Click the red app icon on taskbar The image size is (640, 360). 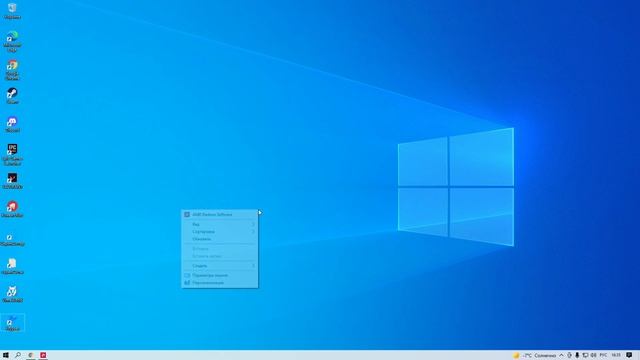tap(43, 355)
